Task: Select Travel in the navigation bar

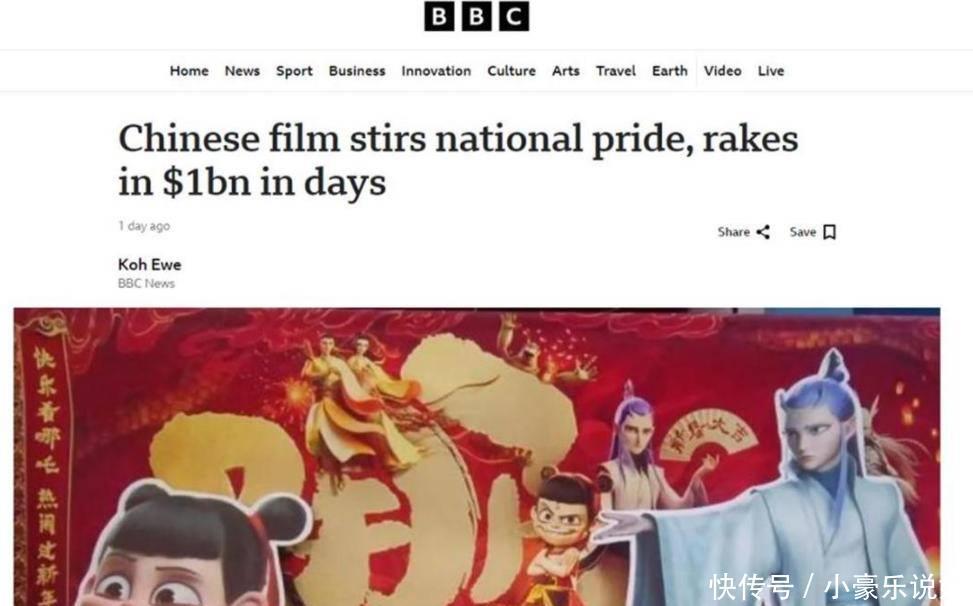Action: pyautogui.click(x=616, y=71)
